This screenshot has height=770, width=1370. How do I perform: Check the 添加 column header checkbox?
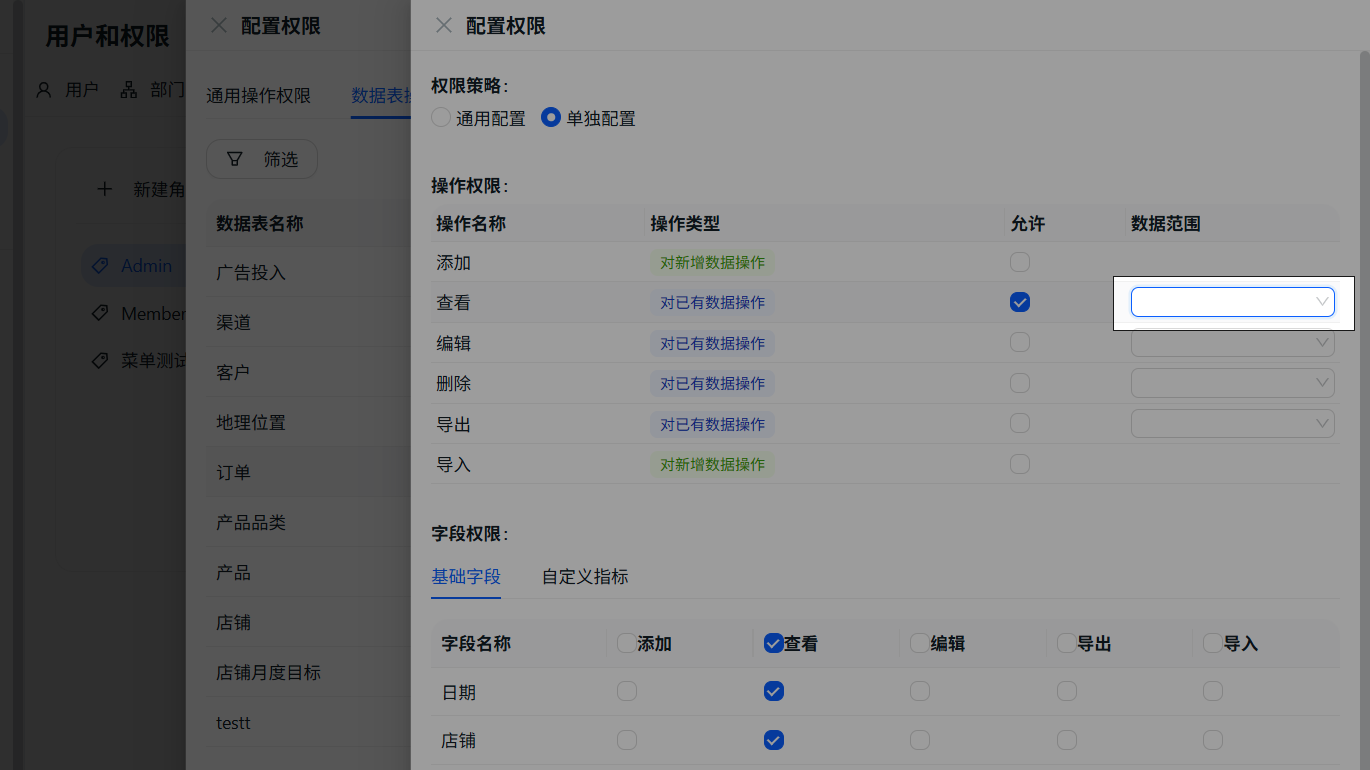coord(627,643)
